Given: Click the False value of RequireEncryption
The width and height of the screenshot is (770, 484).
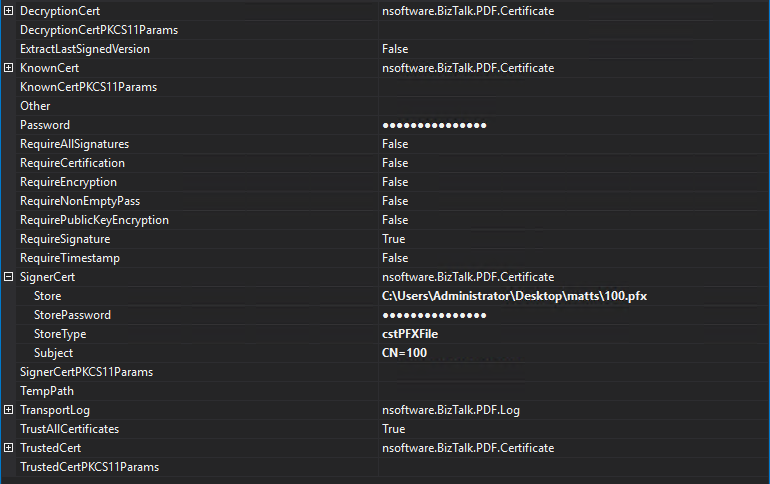Looking at the screenshot, I should click(x=395, y=182).
